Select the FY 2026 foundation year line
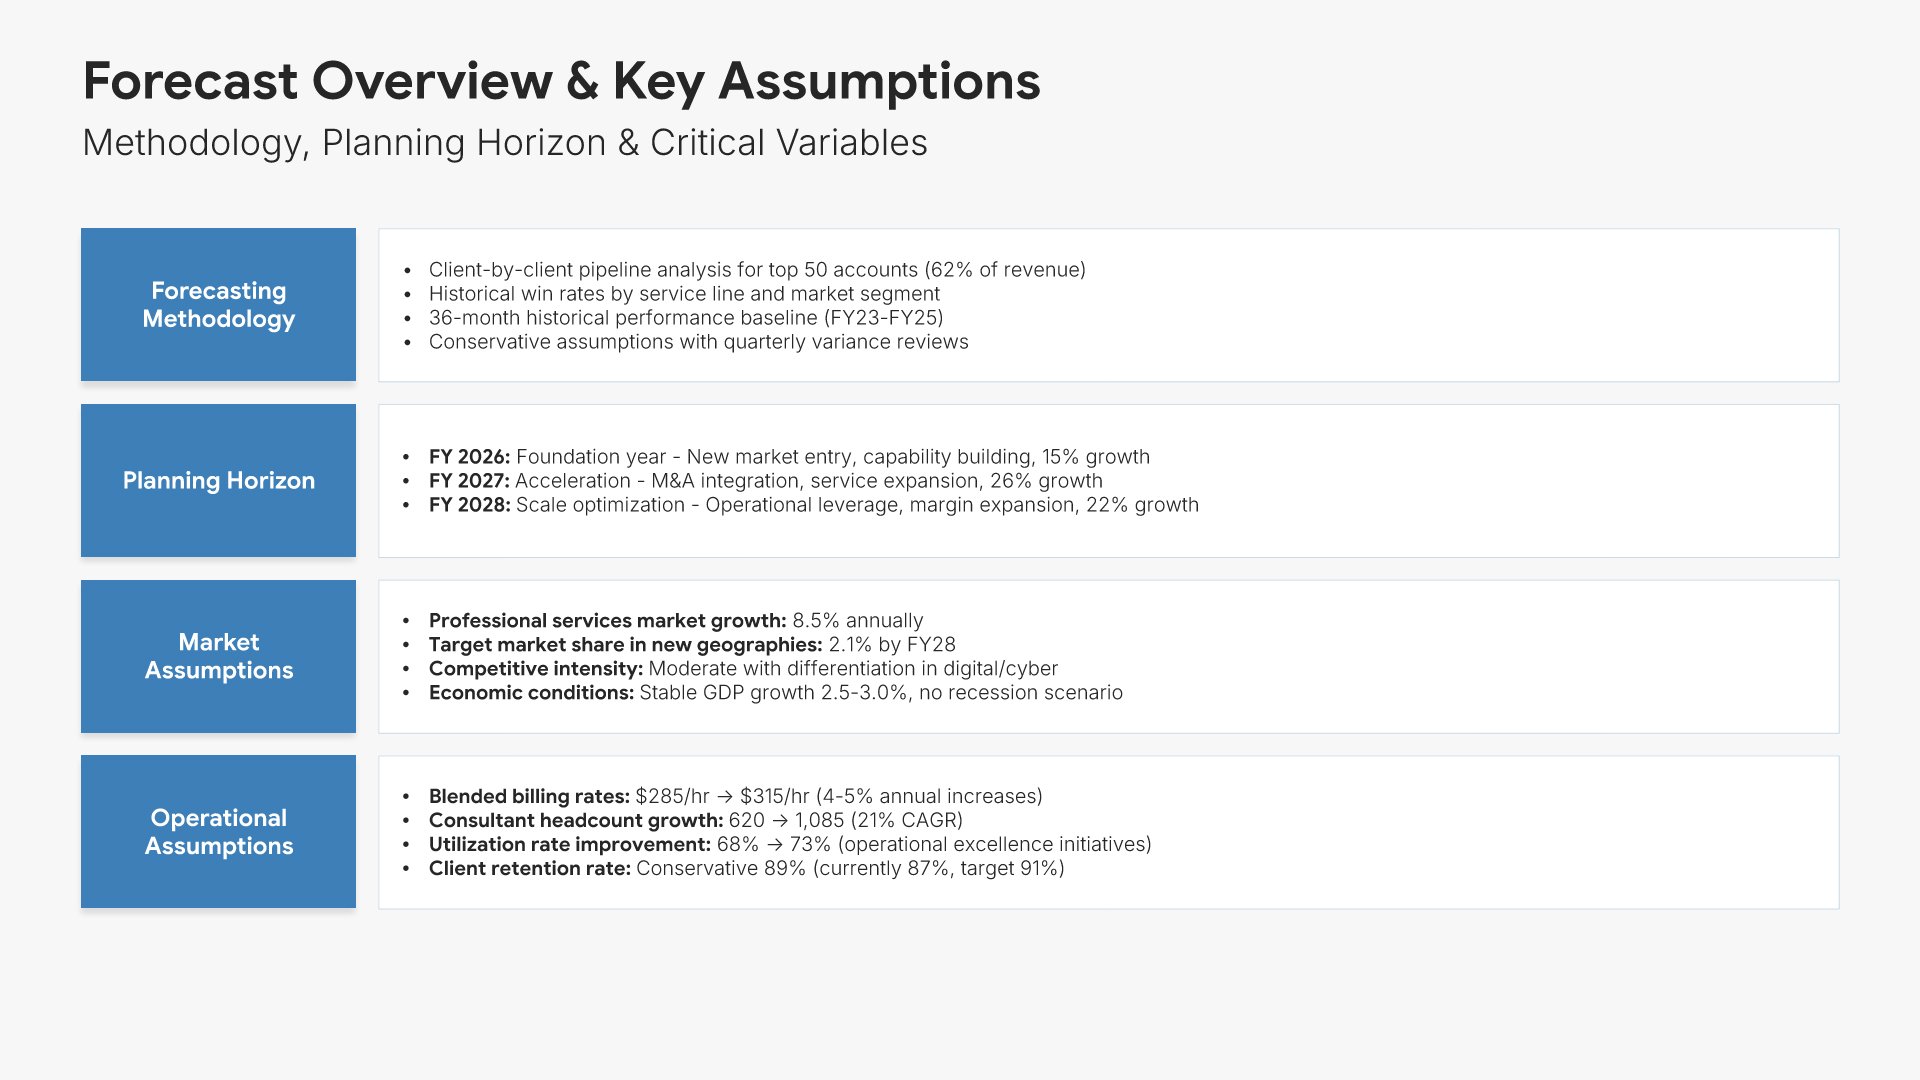Image resolution: width=1920 pixels, height=1080 pixels. point(788,457)
